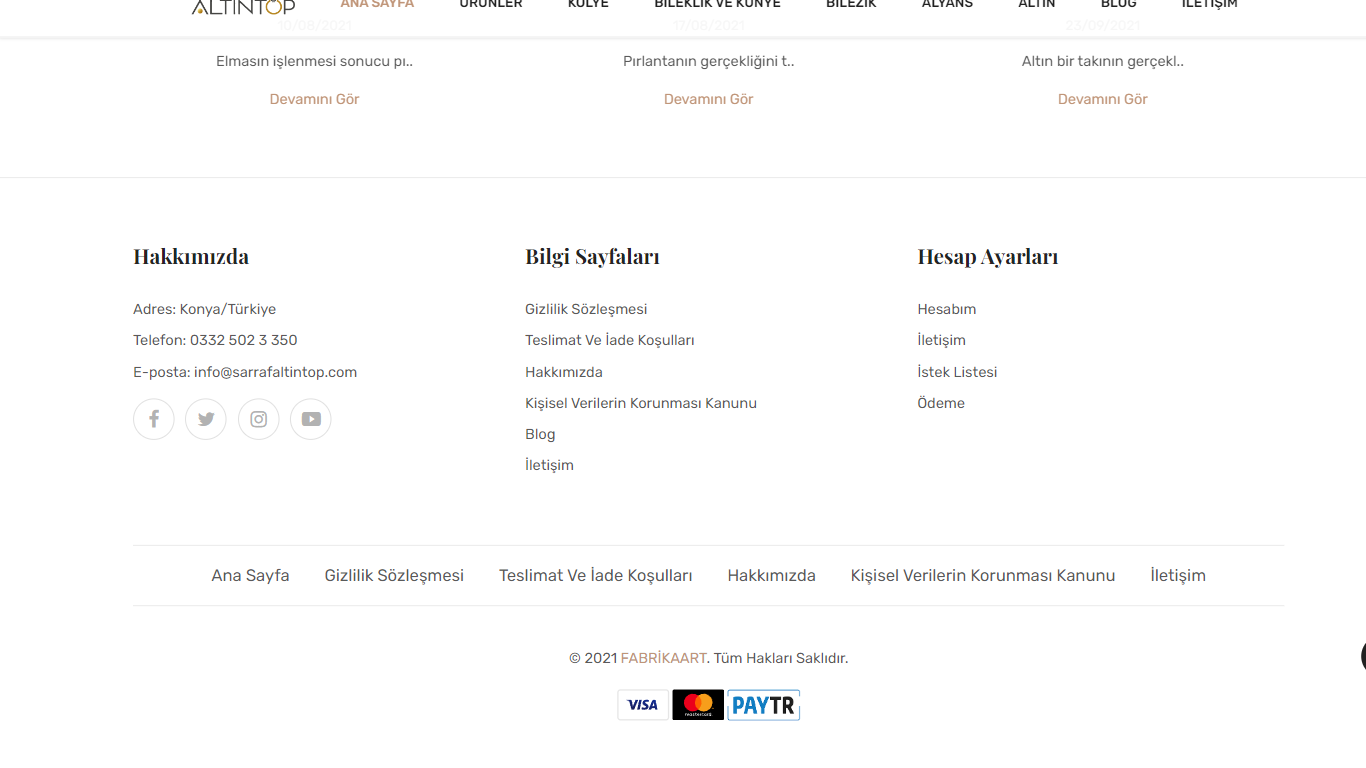
Task: Click the Twitter bird icon
Action: (206, 419)
